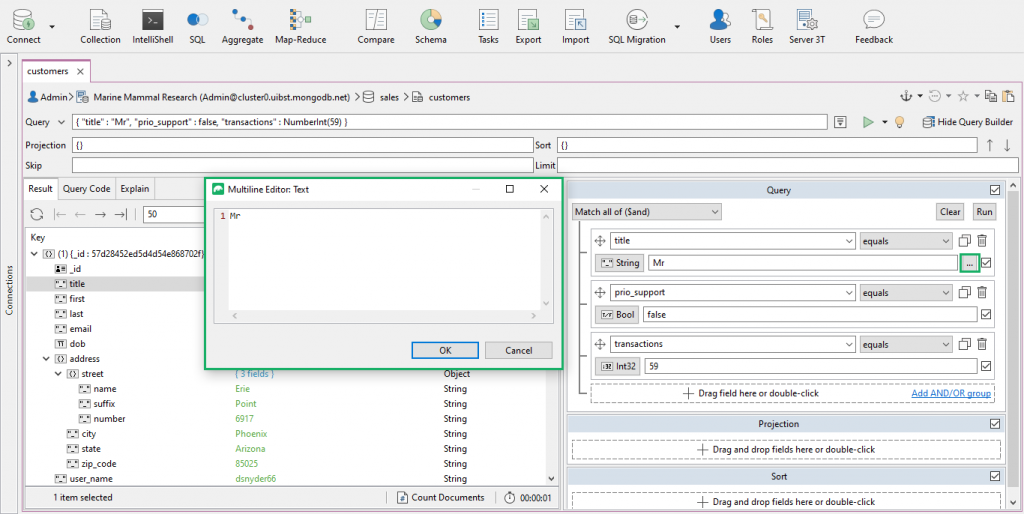Go to the first results page
Screen dimensions: 1024x514
(x=61, y=214)
